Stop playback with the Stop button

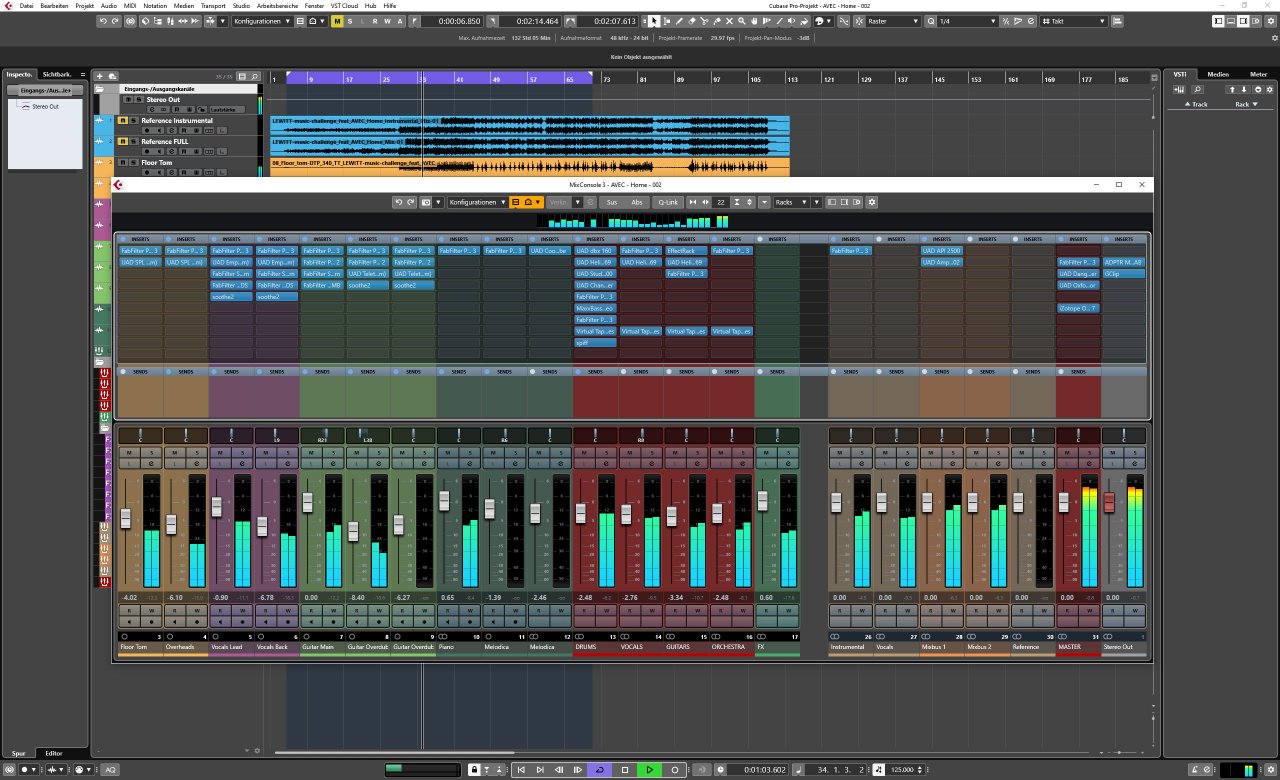pyautogui.click(x=625, y=770)
